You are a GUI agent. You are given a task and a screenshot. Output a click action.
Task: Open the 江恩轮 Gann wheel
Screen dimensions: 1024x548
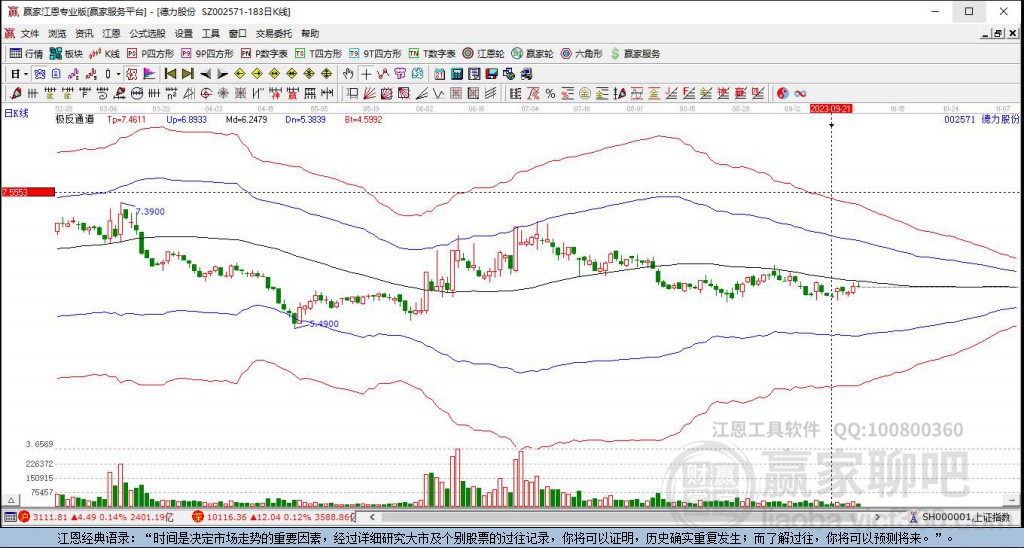483,54
